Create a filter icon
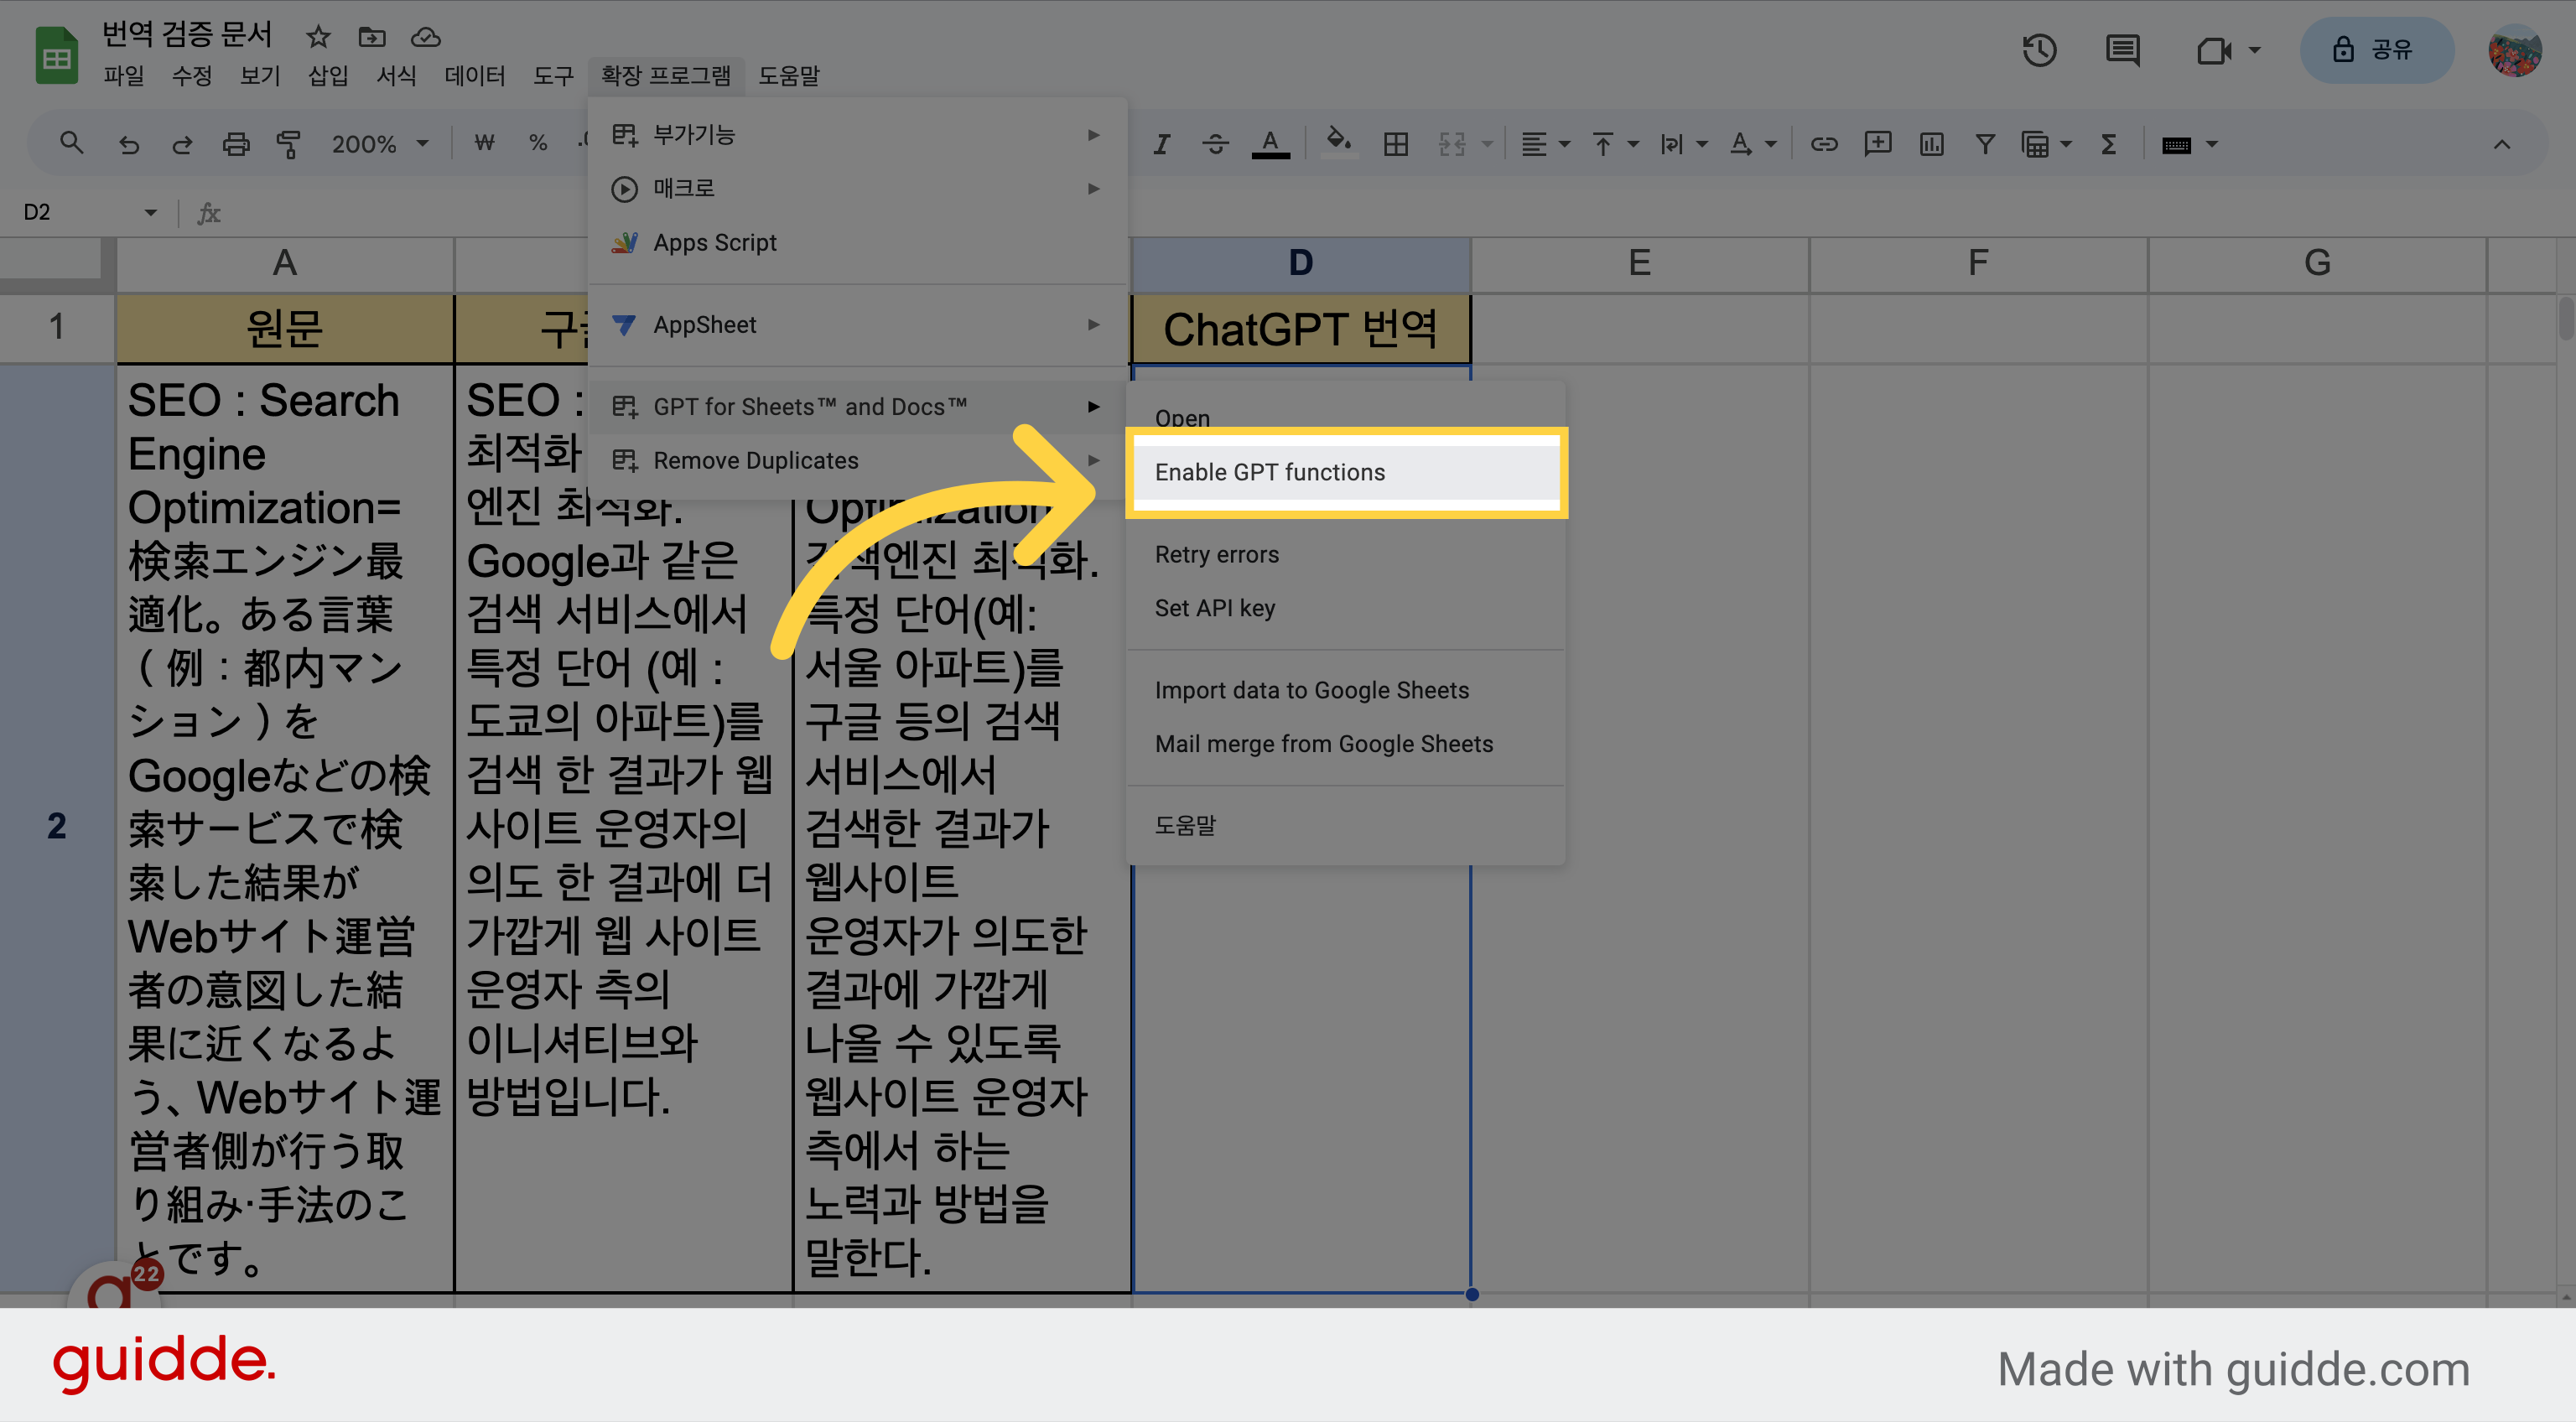 coord(1985,144)
